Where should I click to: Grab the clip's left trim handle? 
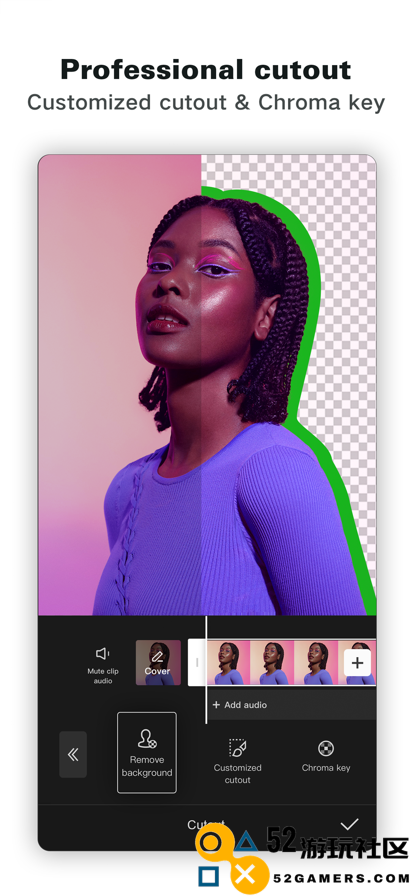[197, 663]
